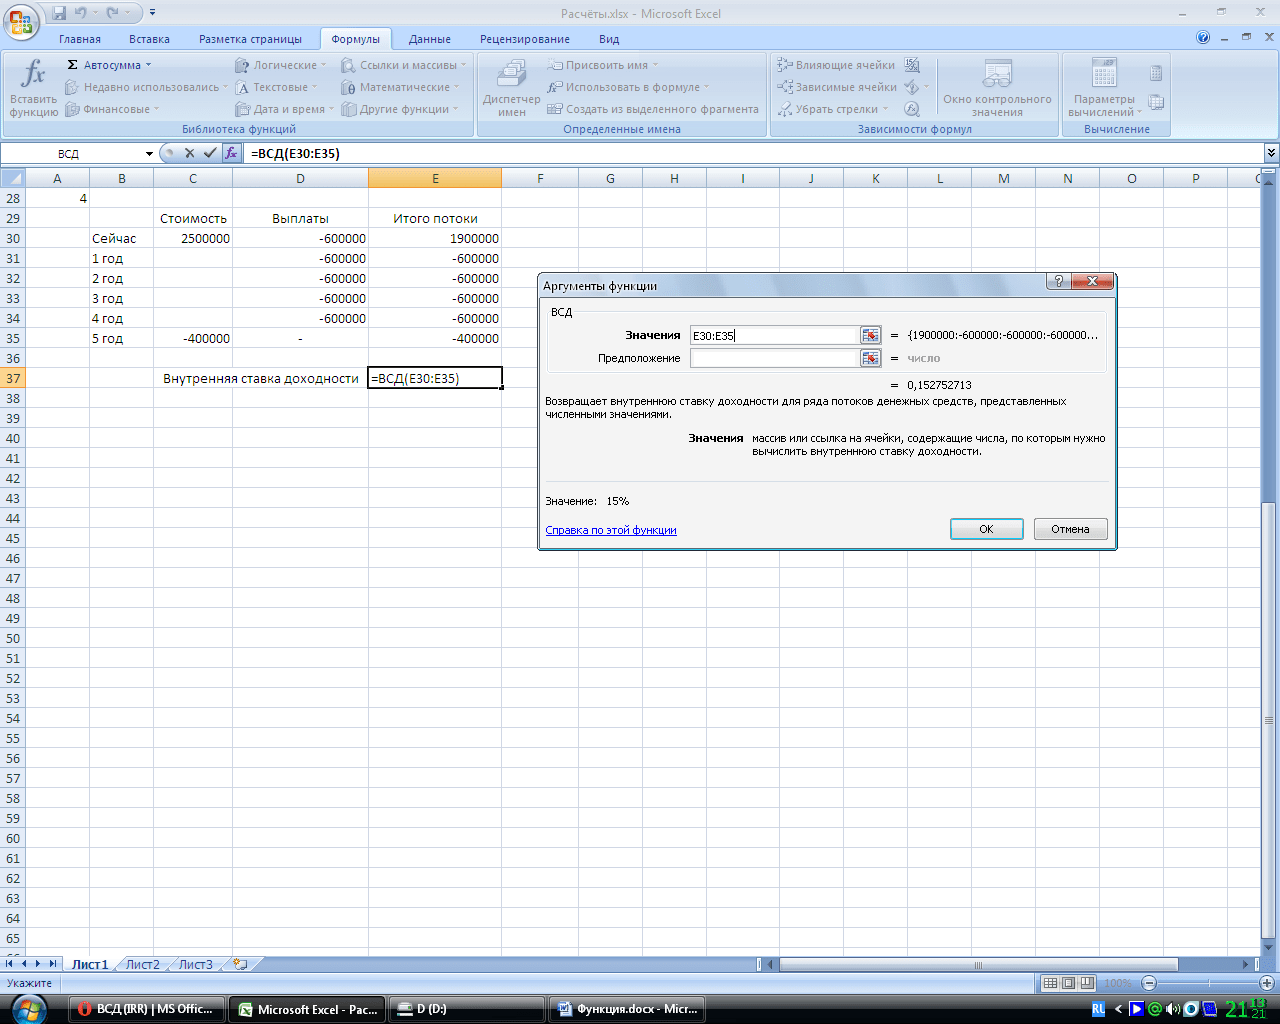Image resolution: width=1280 pixels, height=1024 pixels.
Task: Open the Windows Start menu
Action: 27,1008
